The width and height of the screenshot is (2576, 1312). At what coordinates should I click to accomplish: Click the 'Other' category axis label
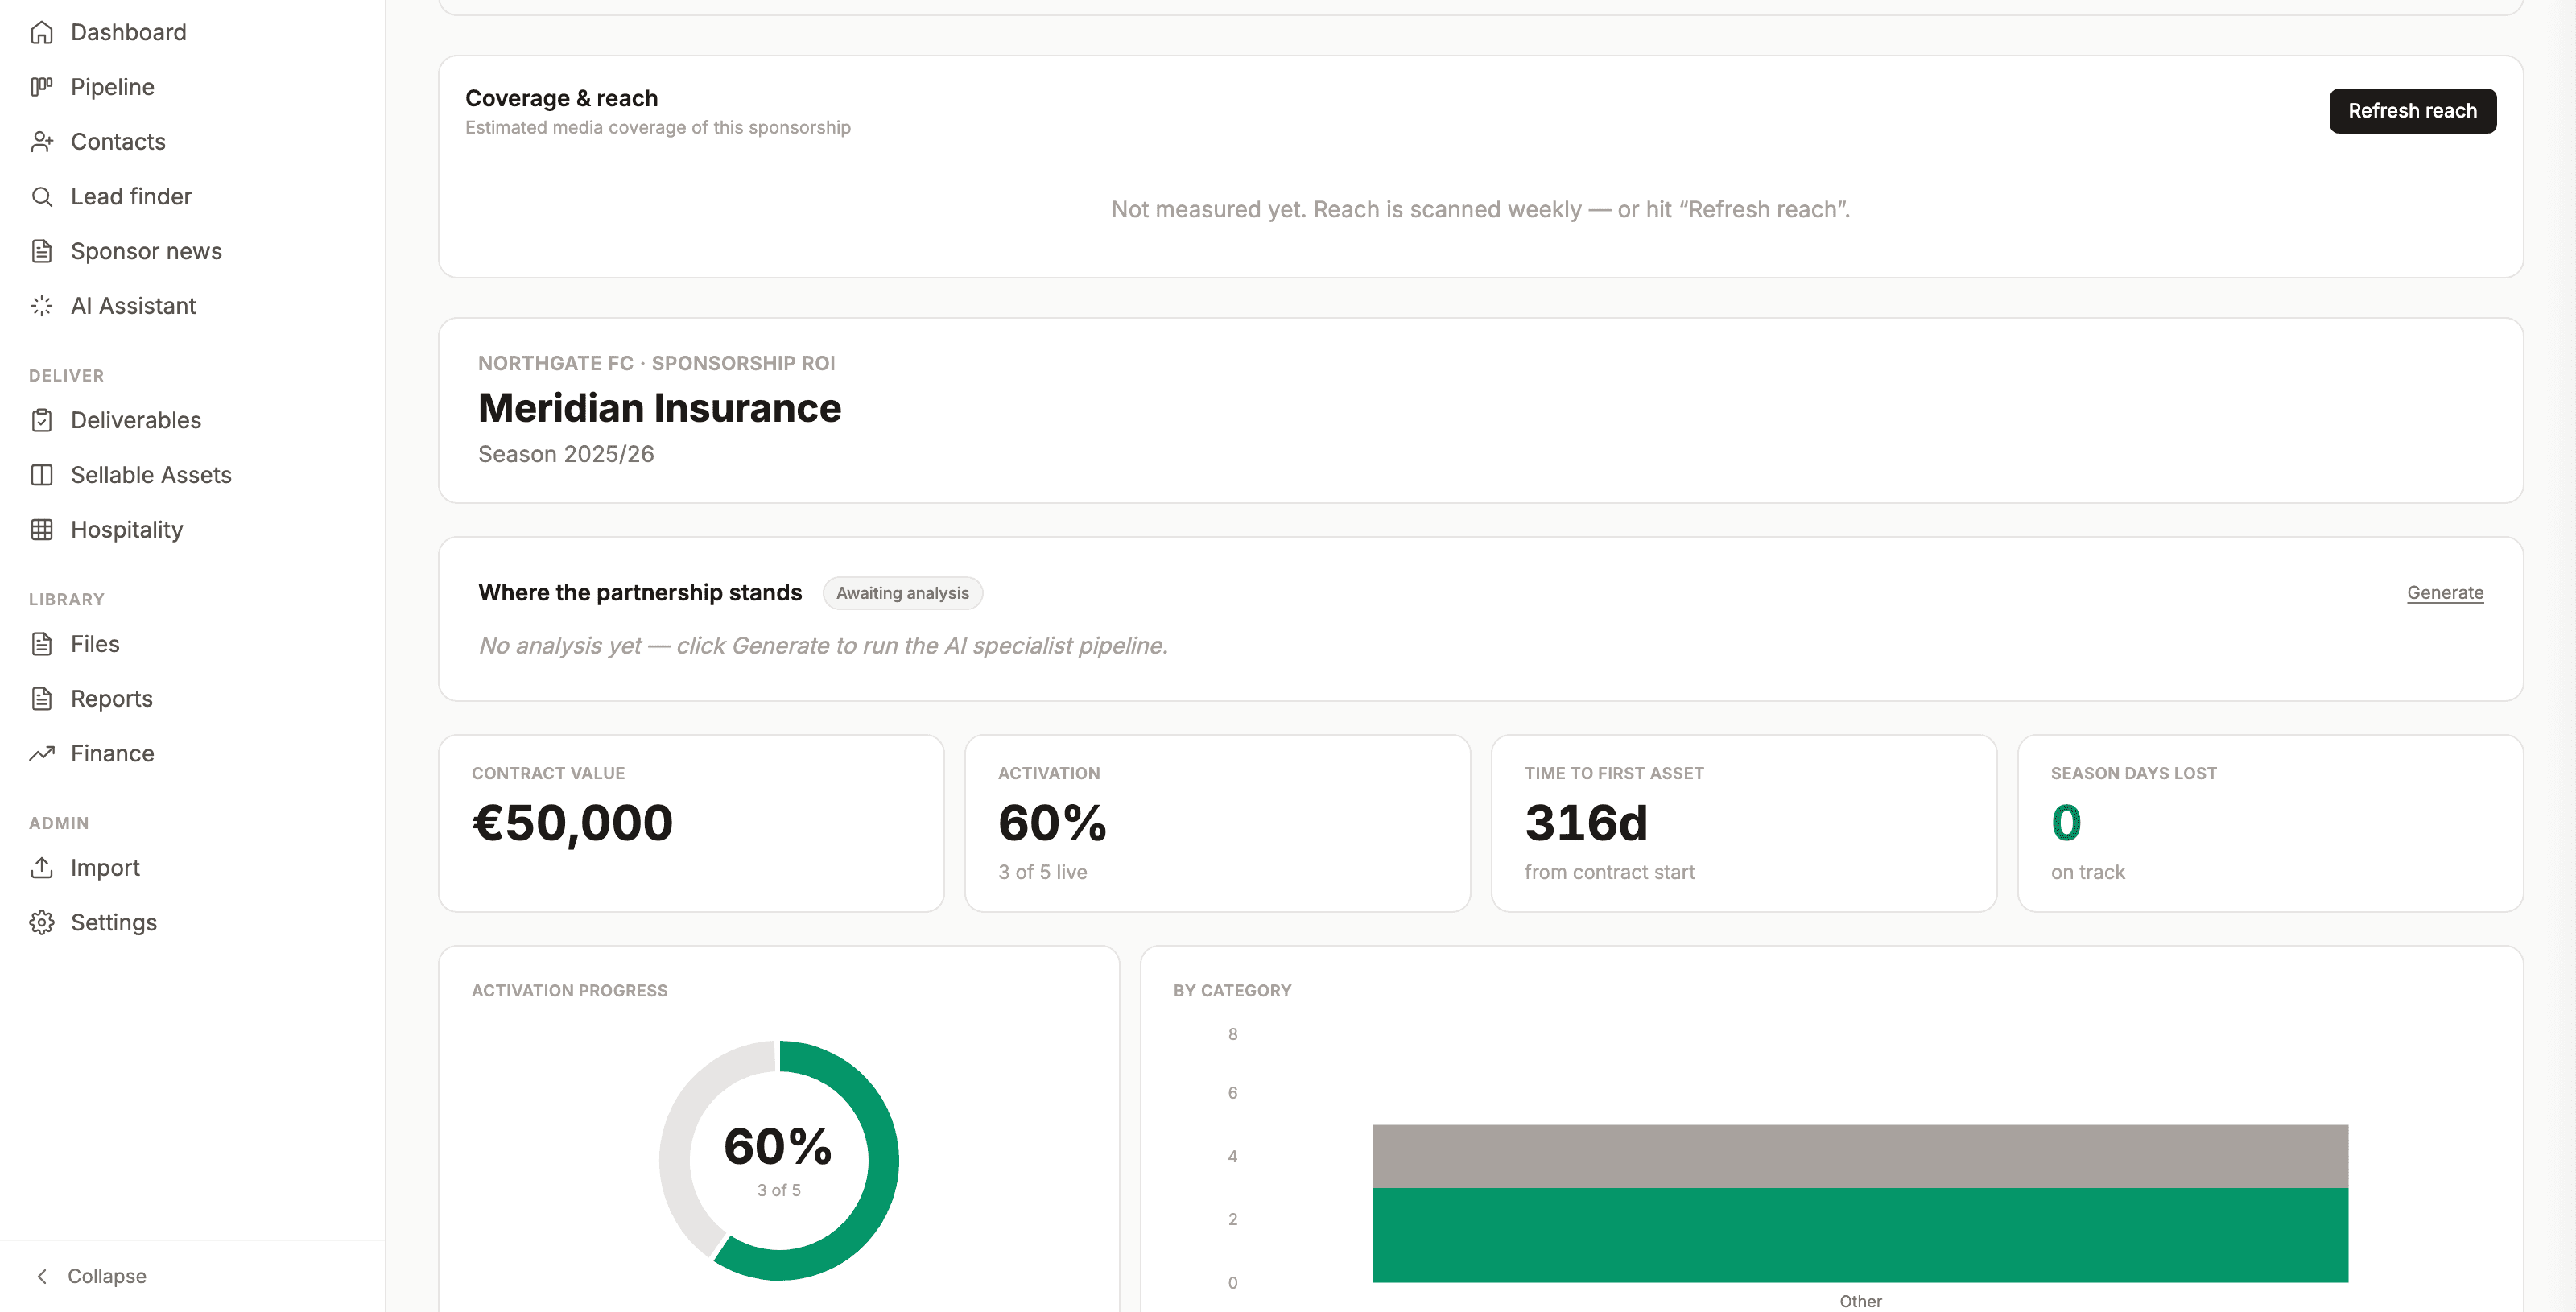click(1860, 1301)
